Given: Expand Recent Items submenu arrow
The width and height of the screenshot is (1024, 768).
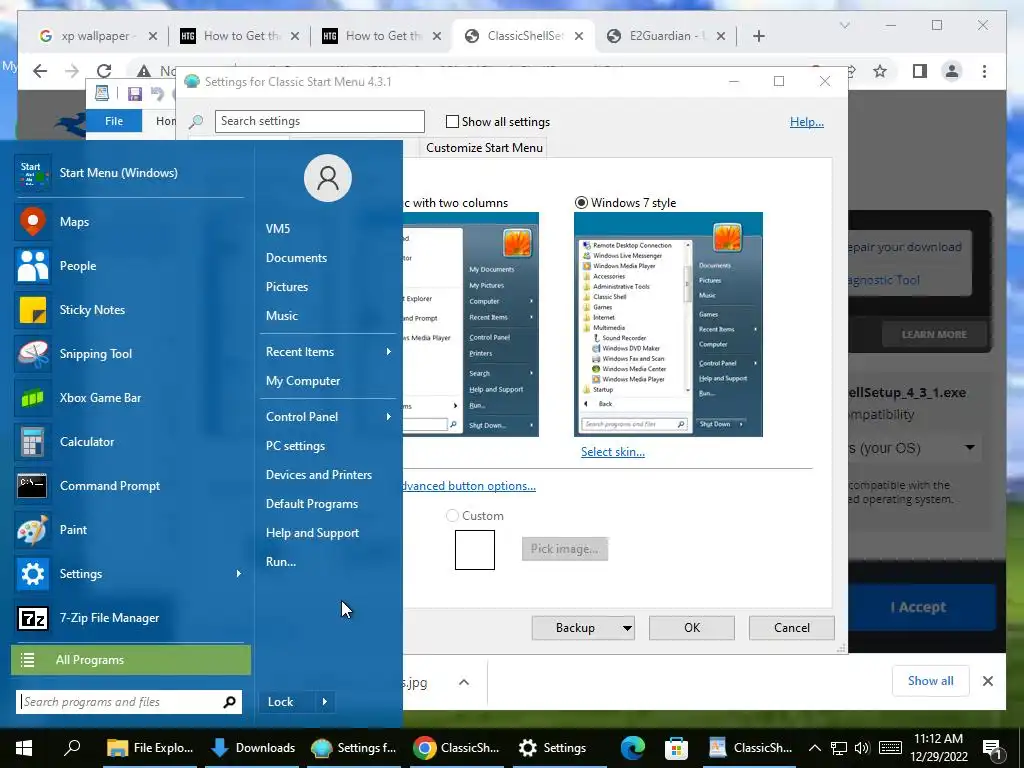Looking at the screenshot, I should (x=389, y=352).
